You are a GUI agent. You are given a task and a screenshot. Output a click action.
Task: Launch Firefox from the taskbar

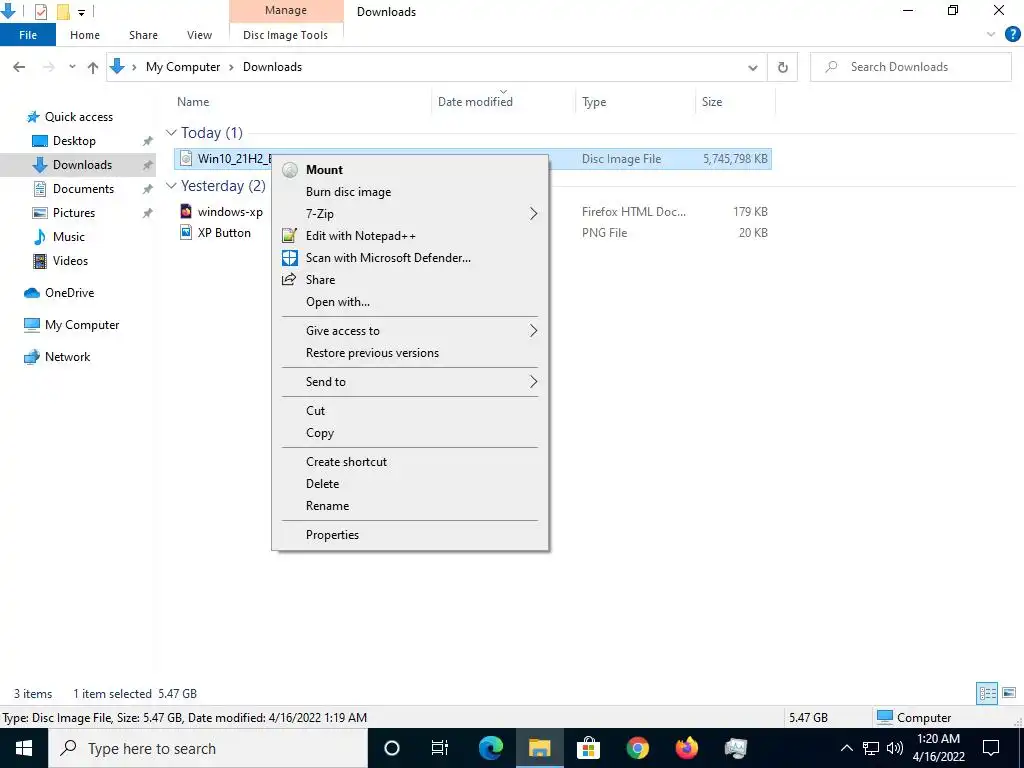pos(686,748)
